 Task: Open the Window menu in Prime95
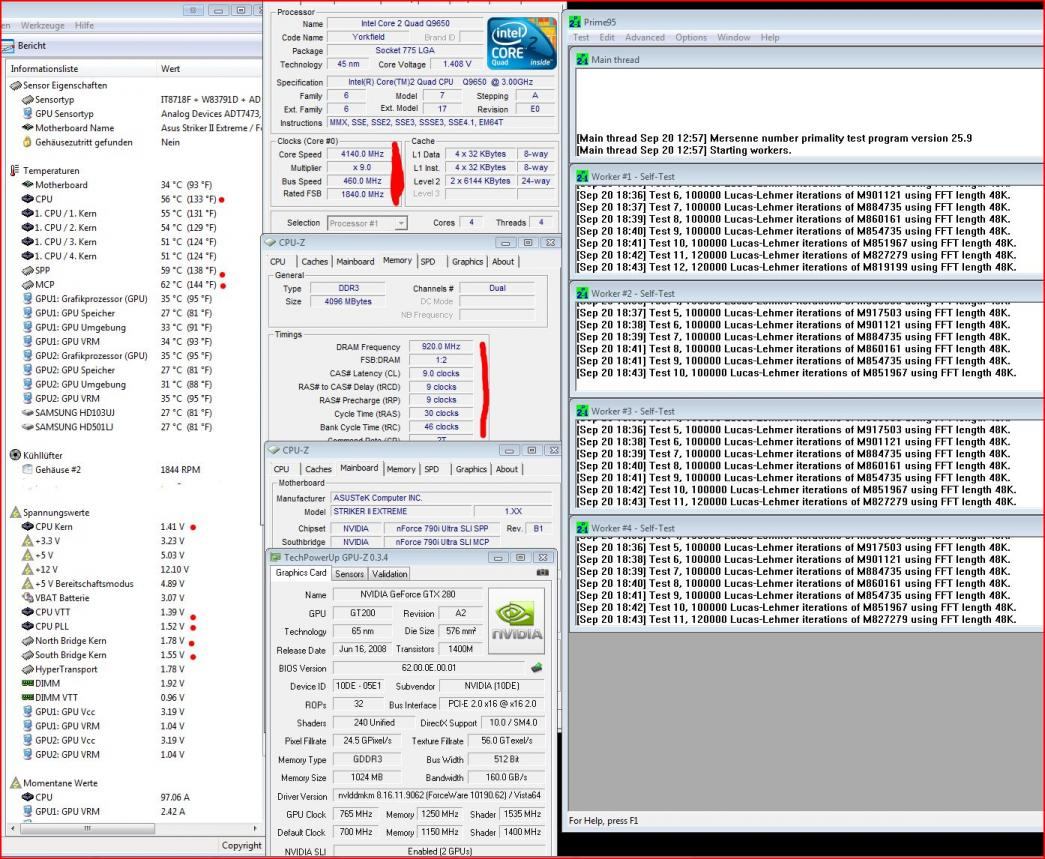734,37
